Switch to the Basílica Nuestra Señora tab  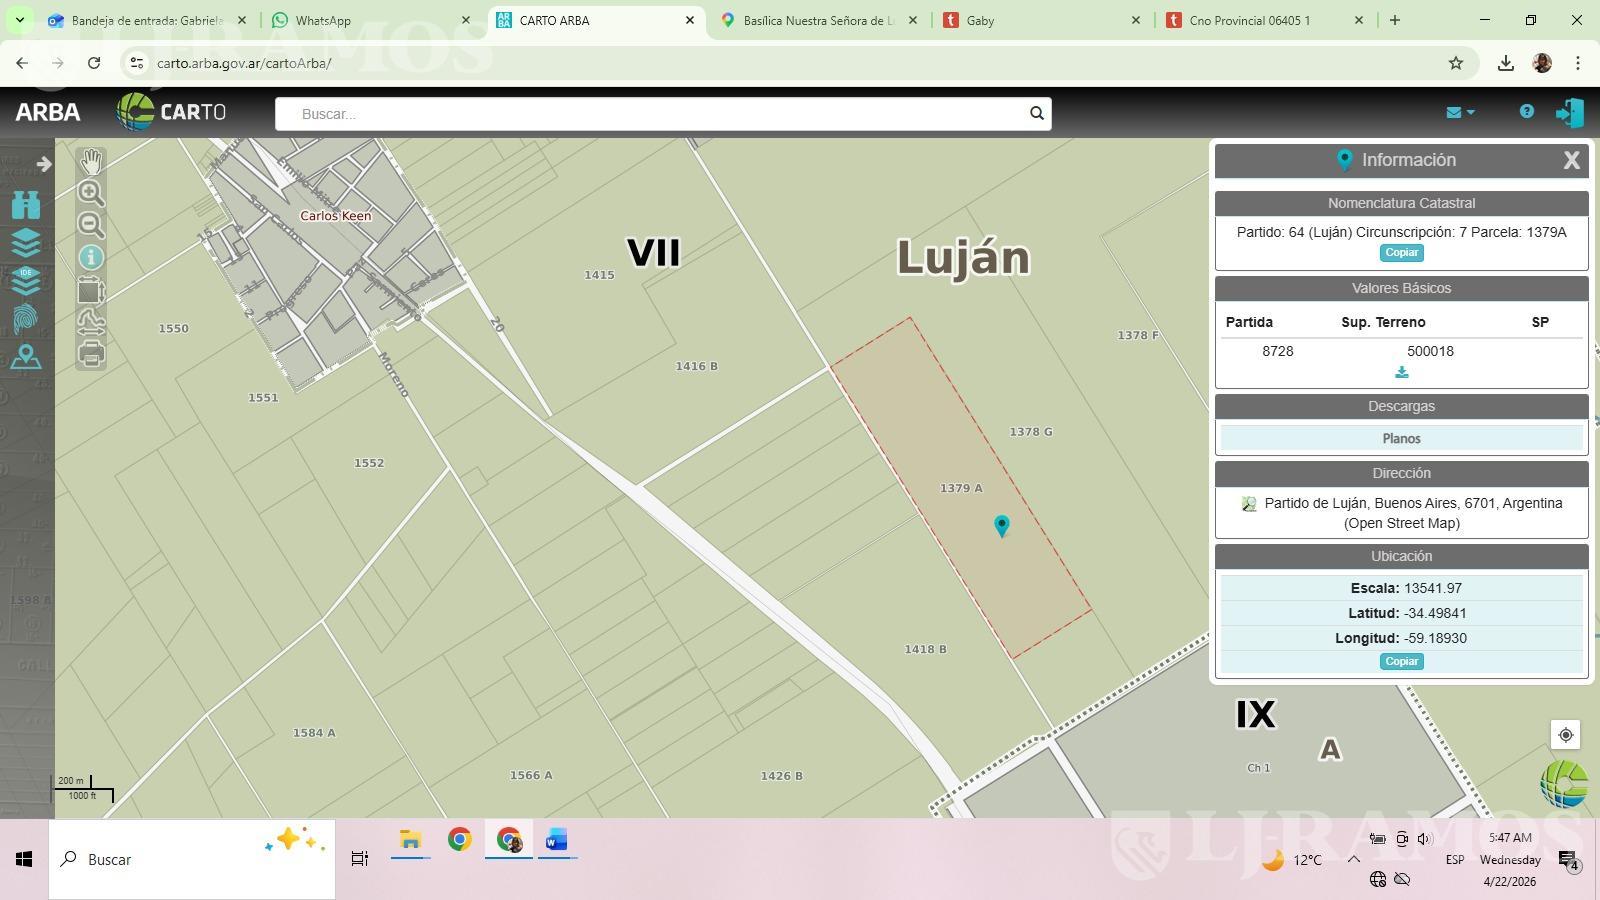click(817, 20)
